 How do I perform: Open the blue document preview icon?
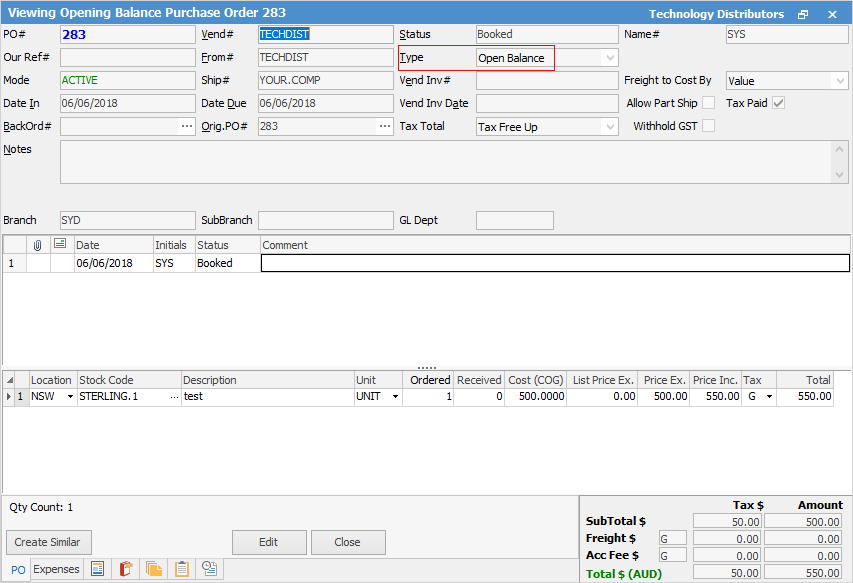pos(96,568)
